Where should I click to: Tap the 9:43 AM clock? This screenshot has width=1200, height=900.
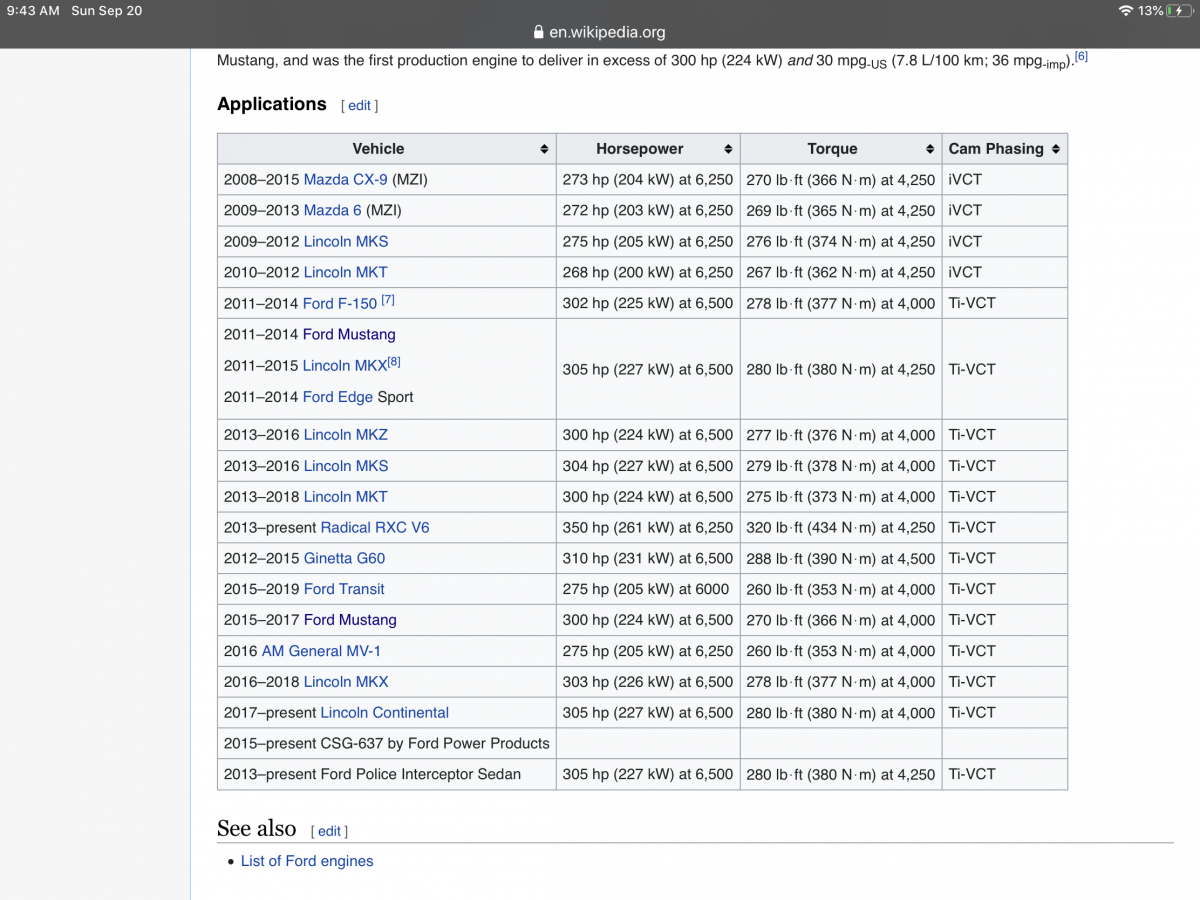33,11
